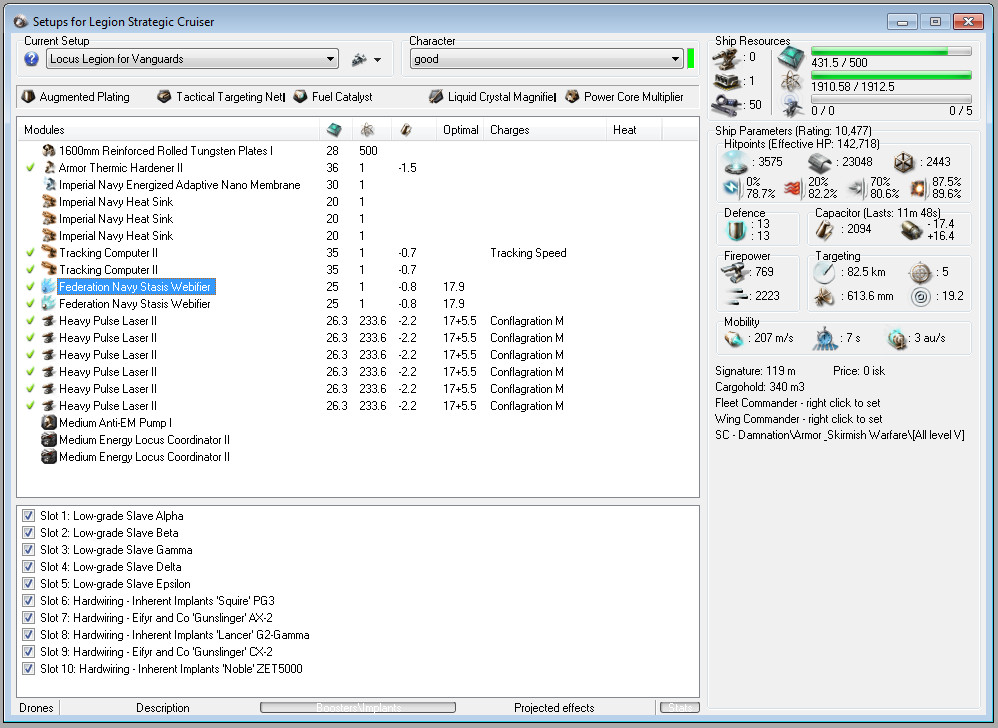Toggle active state of Armor Thermic Hardener II
This screenshot has width=998, height=728.
tap(30, 168)
